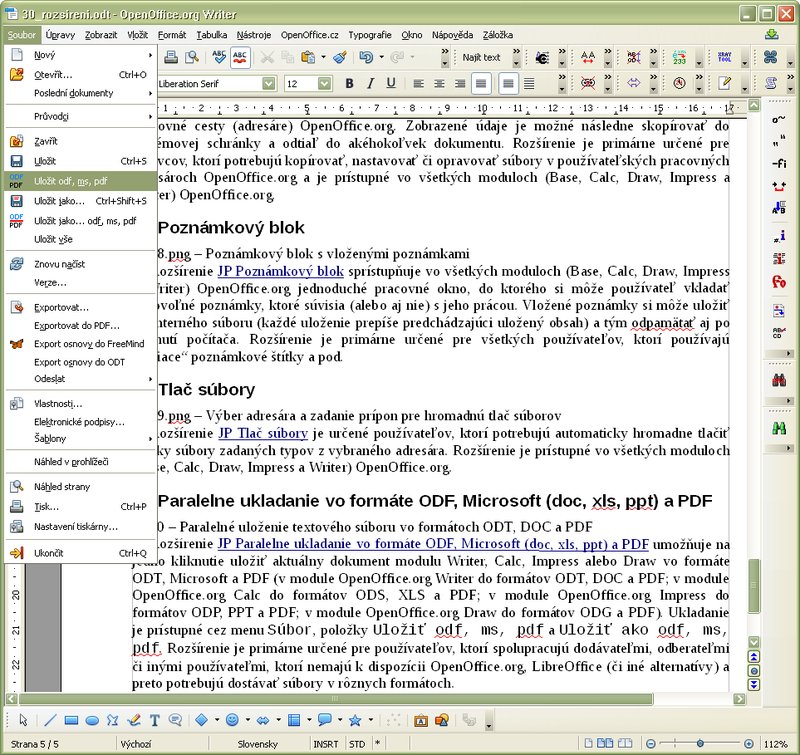The height and width of the screenshot is (755, 800).
Task: Click the 112% zoom level indicator
Action: click(778, 744)
